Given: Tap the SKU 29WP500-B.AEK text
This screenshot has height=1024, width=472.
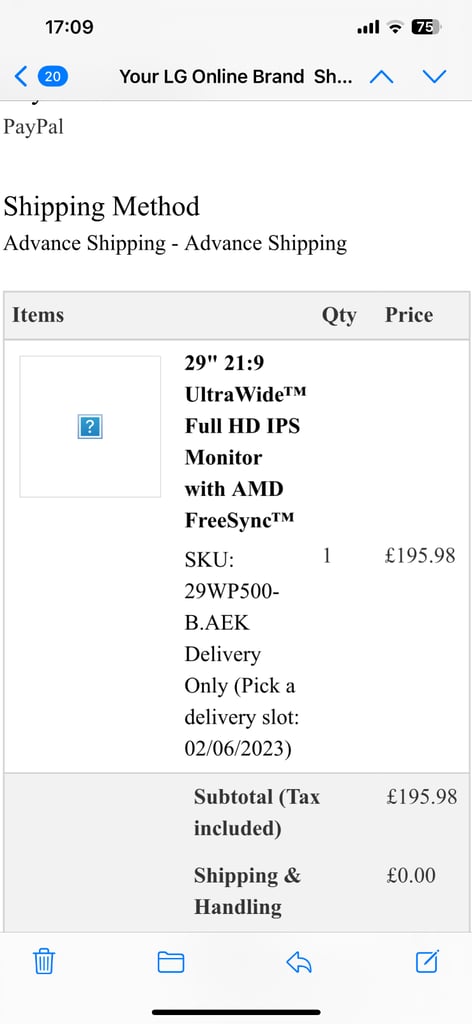Looking at the screenshot, I should coord(232,590).
